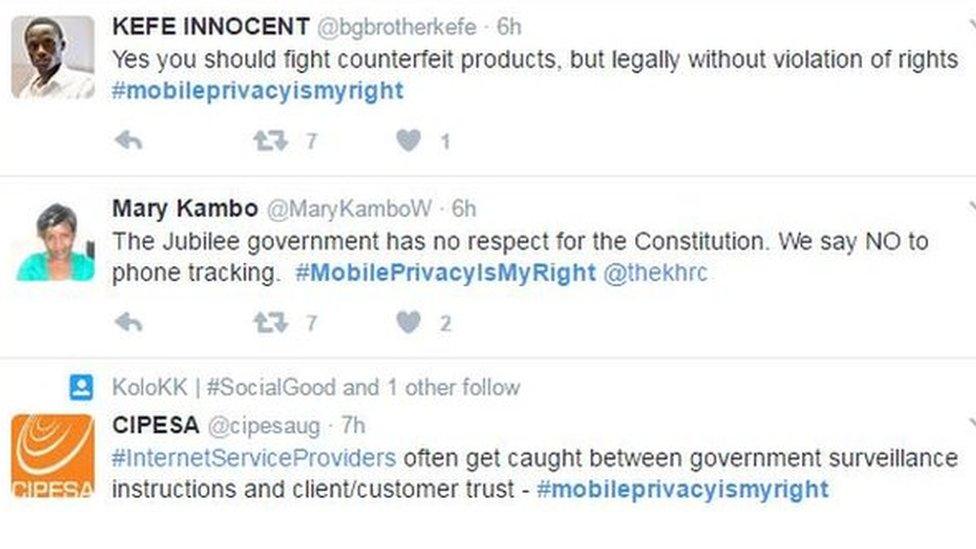The width and height of the screenshot is (976, 549).
Task: Retweet KEFE INNOCENT's counterfeit products tweet
Action: [x=271, y=141]
